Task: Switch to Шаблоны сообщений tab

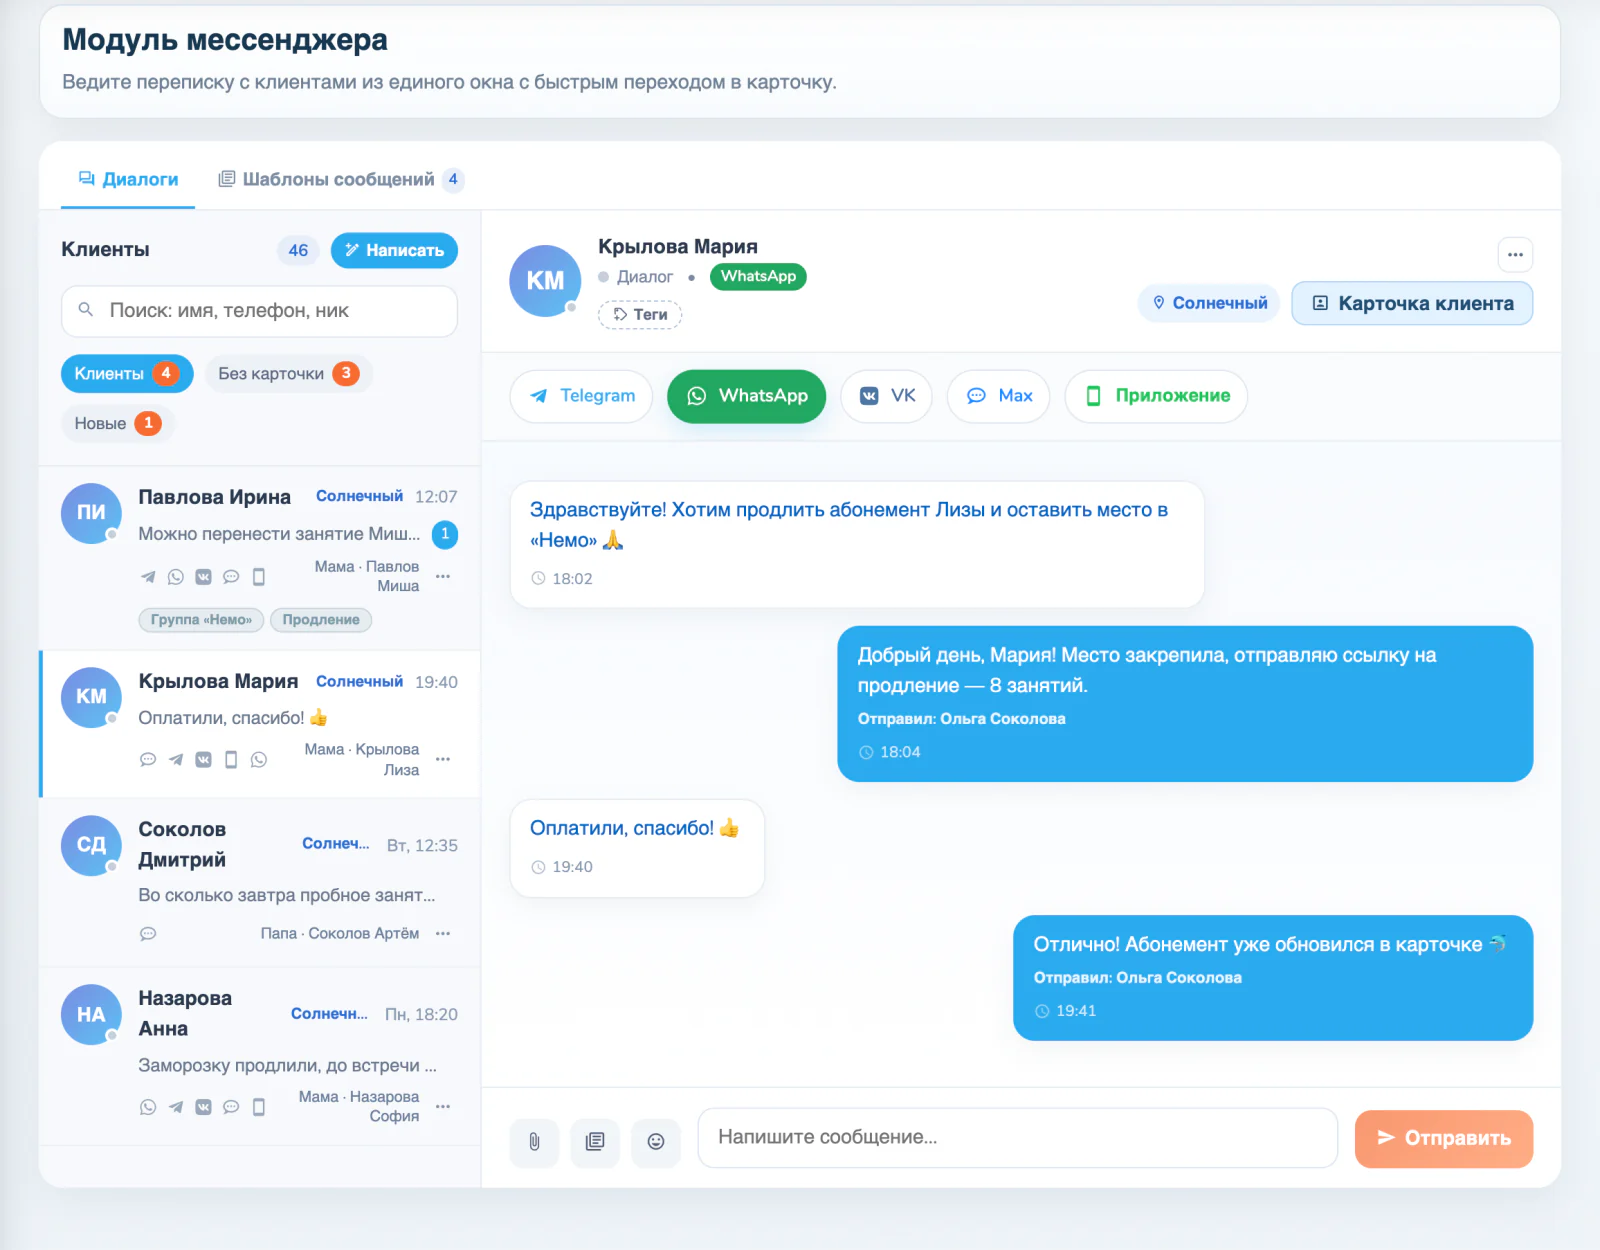Action: click(x=340, y=180)
